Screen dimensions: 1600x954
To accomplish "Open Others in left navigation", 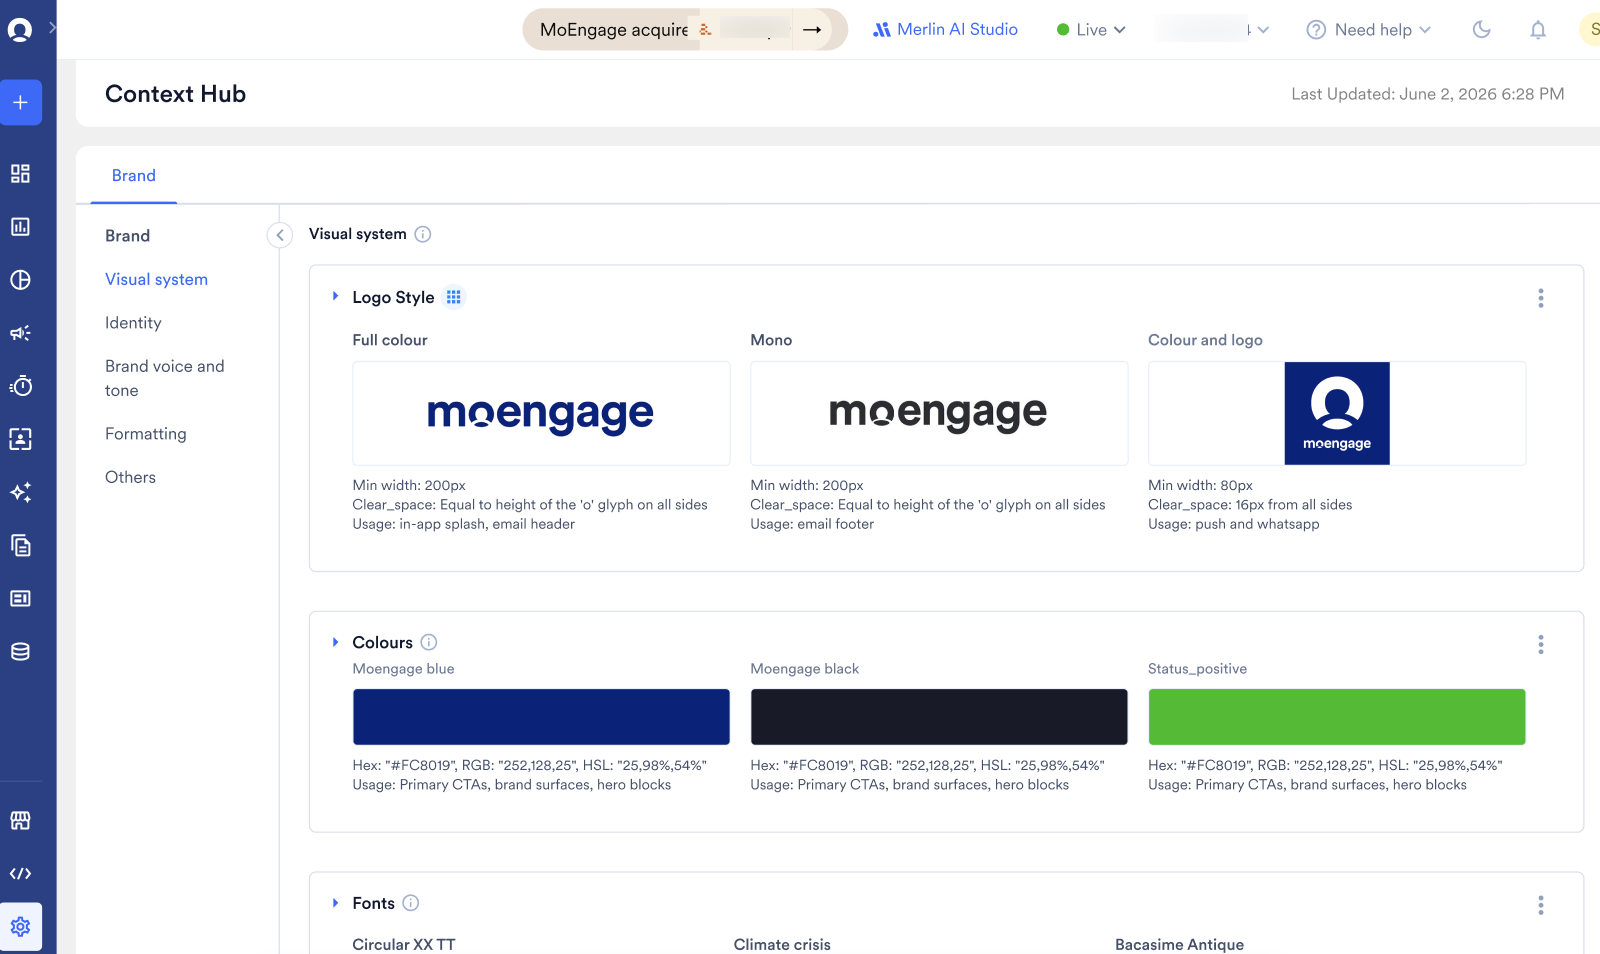I will pos(131,477).
